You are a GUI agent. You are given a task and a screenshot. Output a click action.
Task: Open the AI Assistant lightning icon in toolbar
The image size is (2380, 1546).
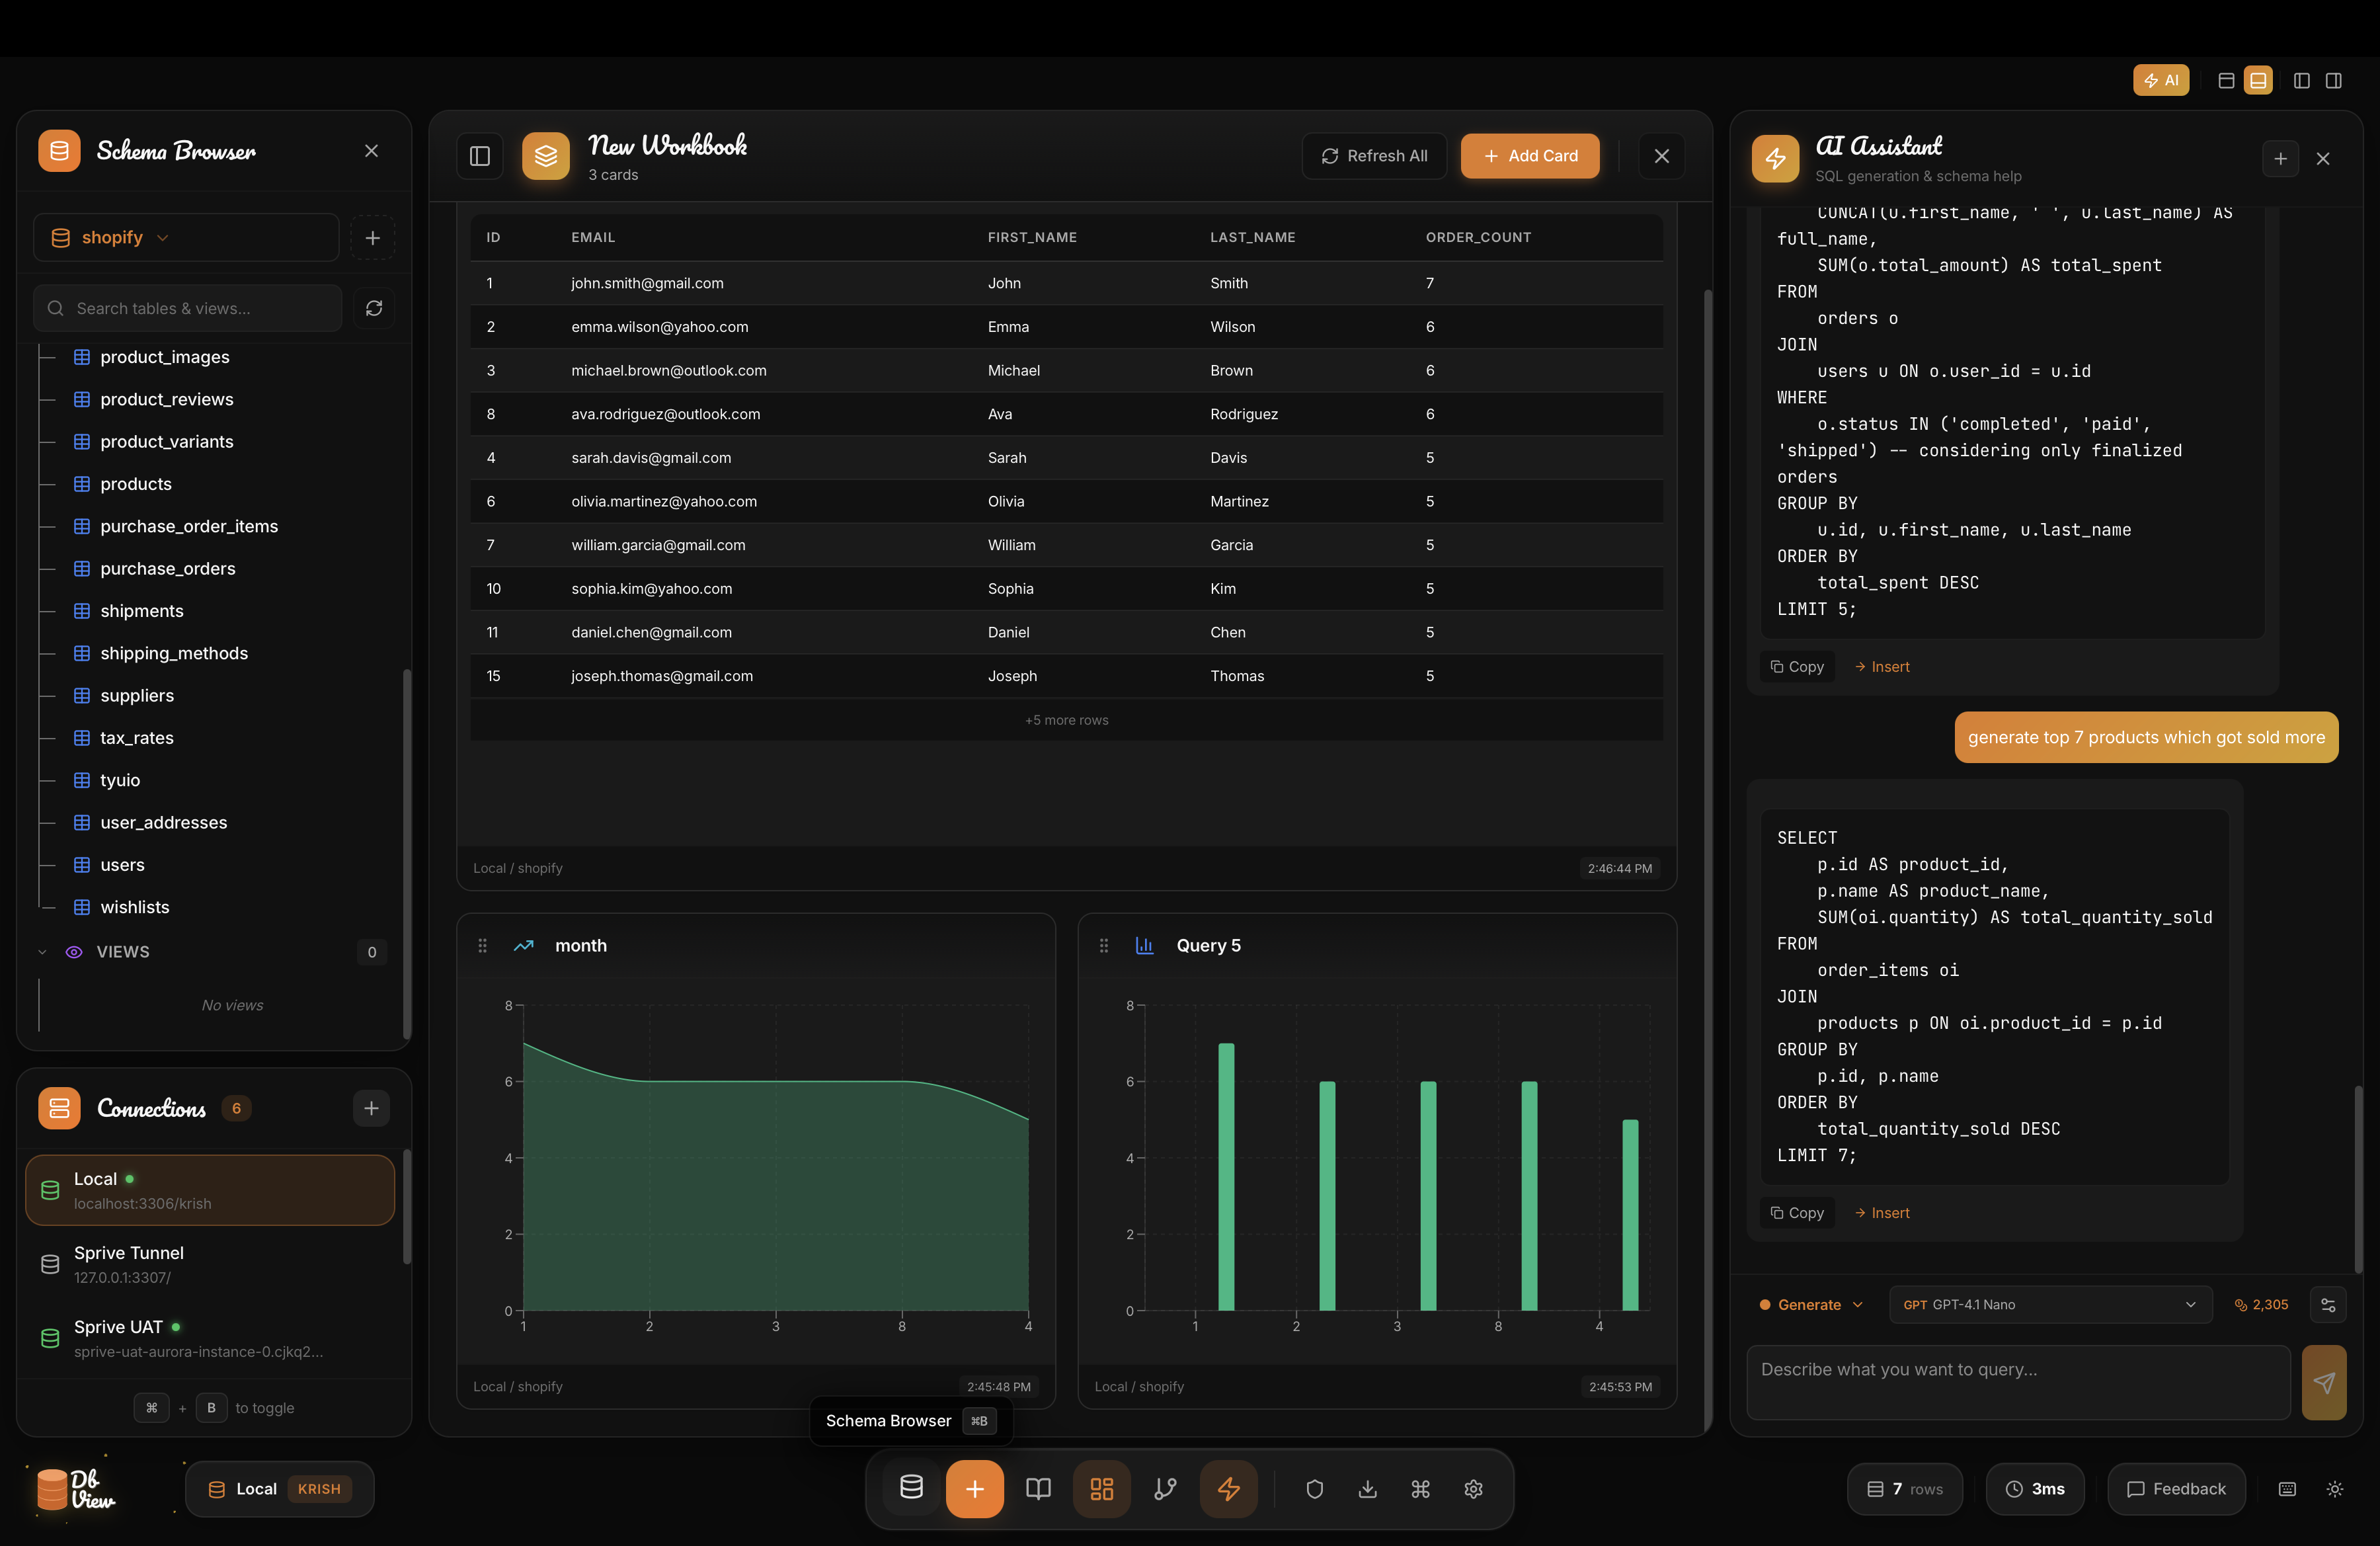(x=1229, y=1489)
